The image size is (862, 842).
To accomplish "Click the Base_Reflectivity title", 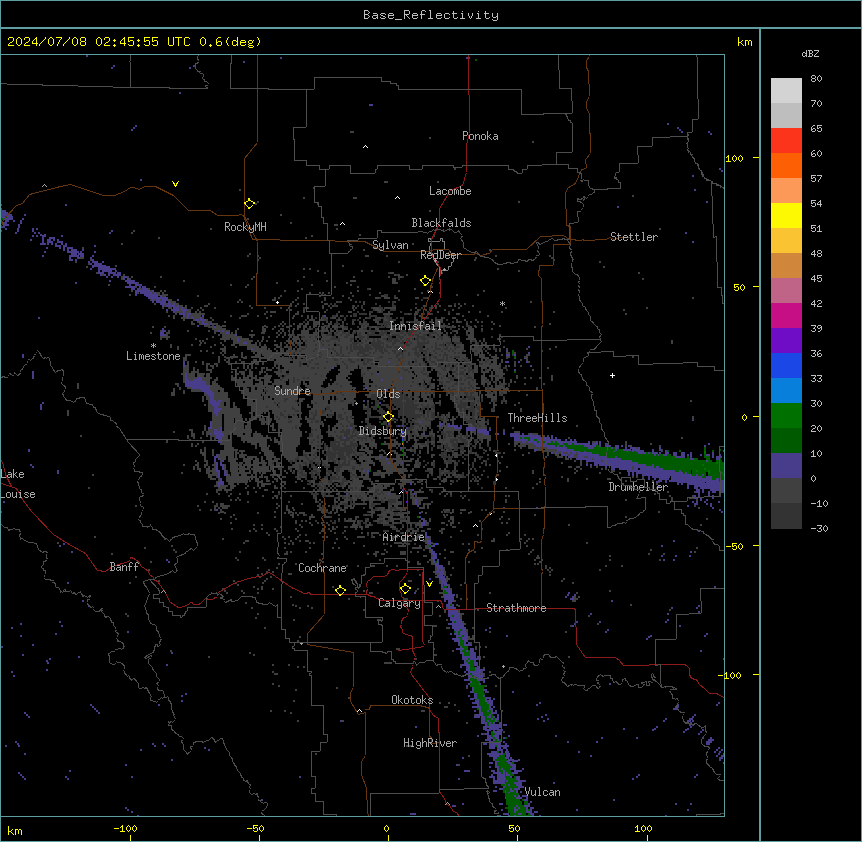I will click(431, 15).
